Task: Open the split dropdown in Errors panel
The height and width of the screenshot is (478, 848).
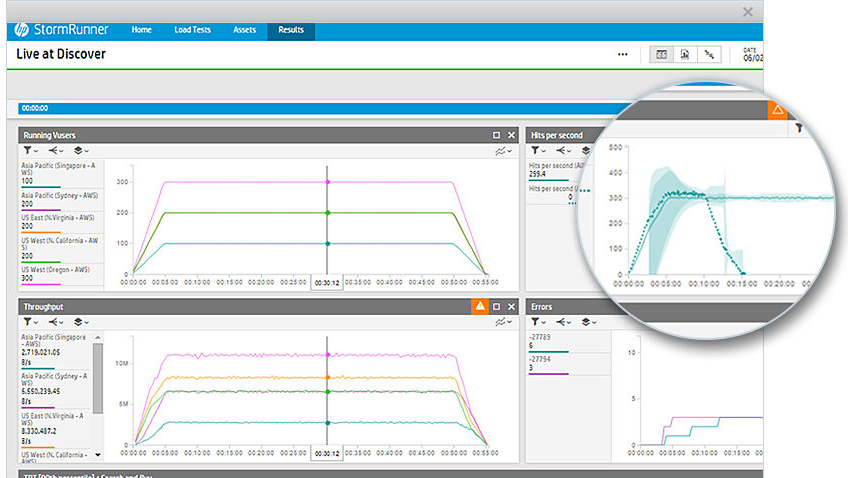Action: pos(564,322)
